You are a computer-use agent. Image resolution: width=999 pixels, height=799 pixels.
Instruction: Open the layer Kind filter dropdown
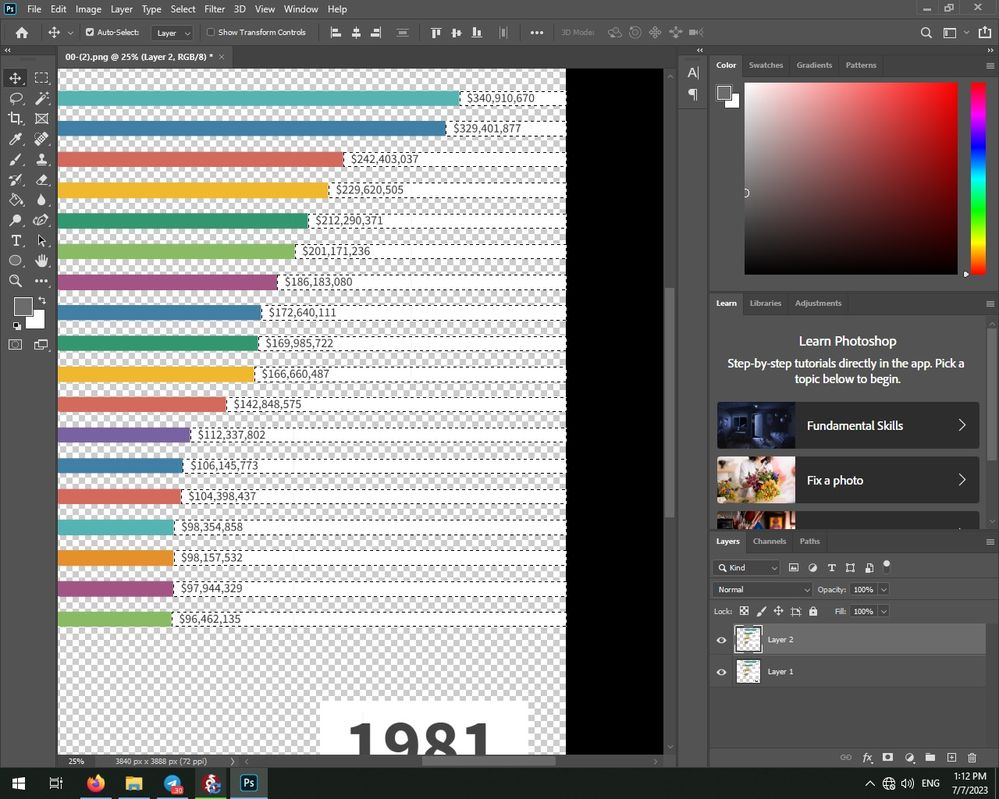747,568
